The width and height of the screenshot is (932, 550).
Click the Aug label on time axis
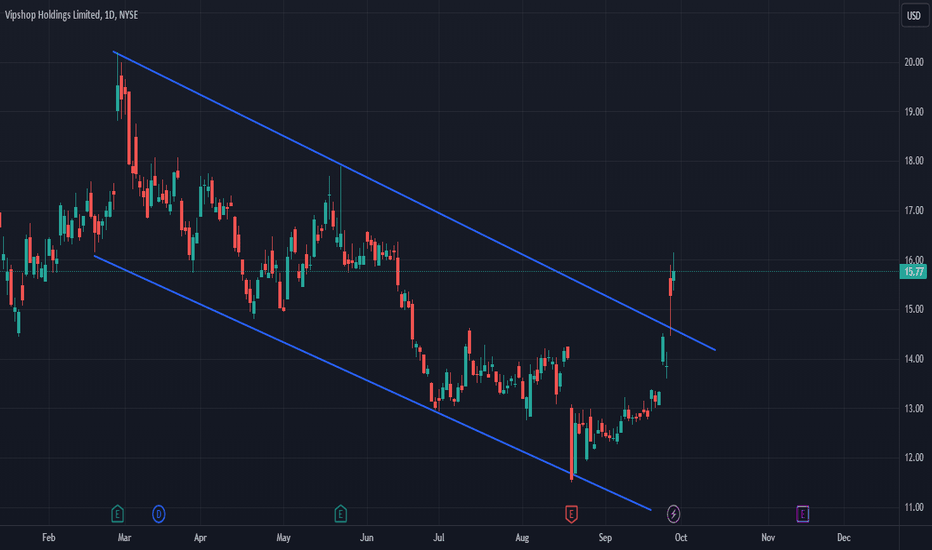[522, 538]
